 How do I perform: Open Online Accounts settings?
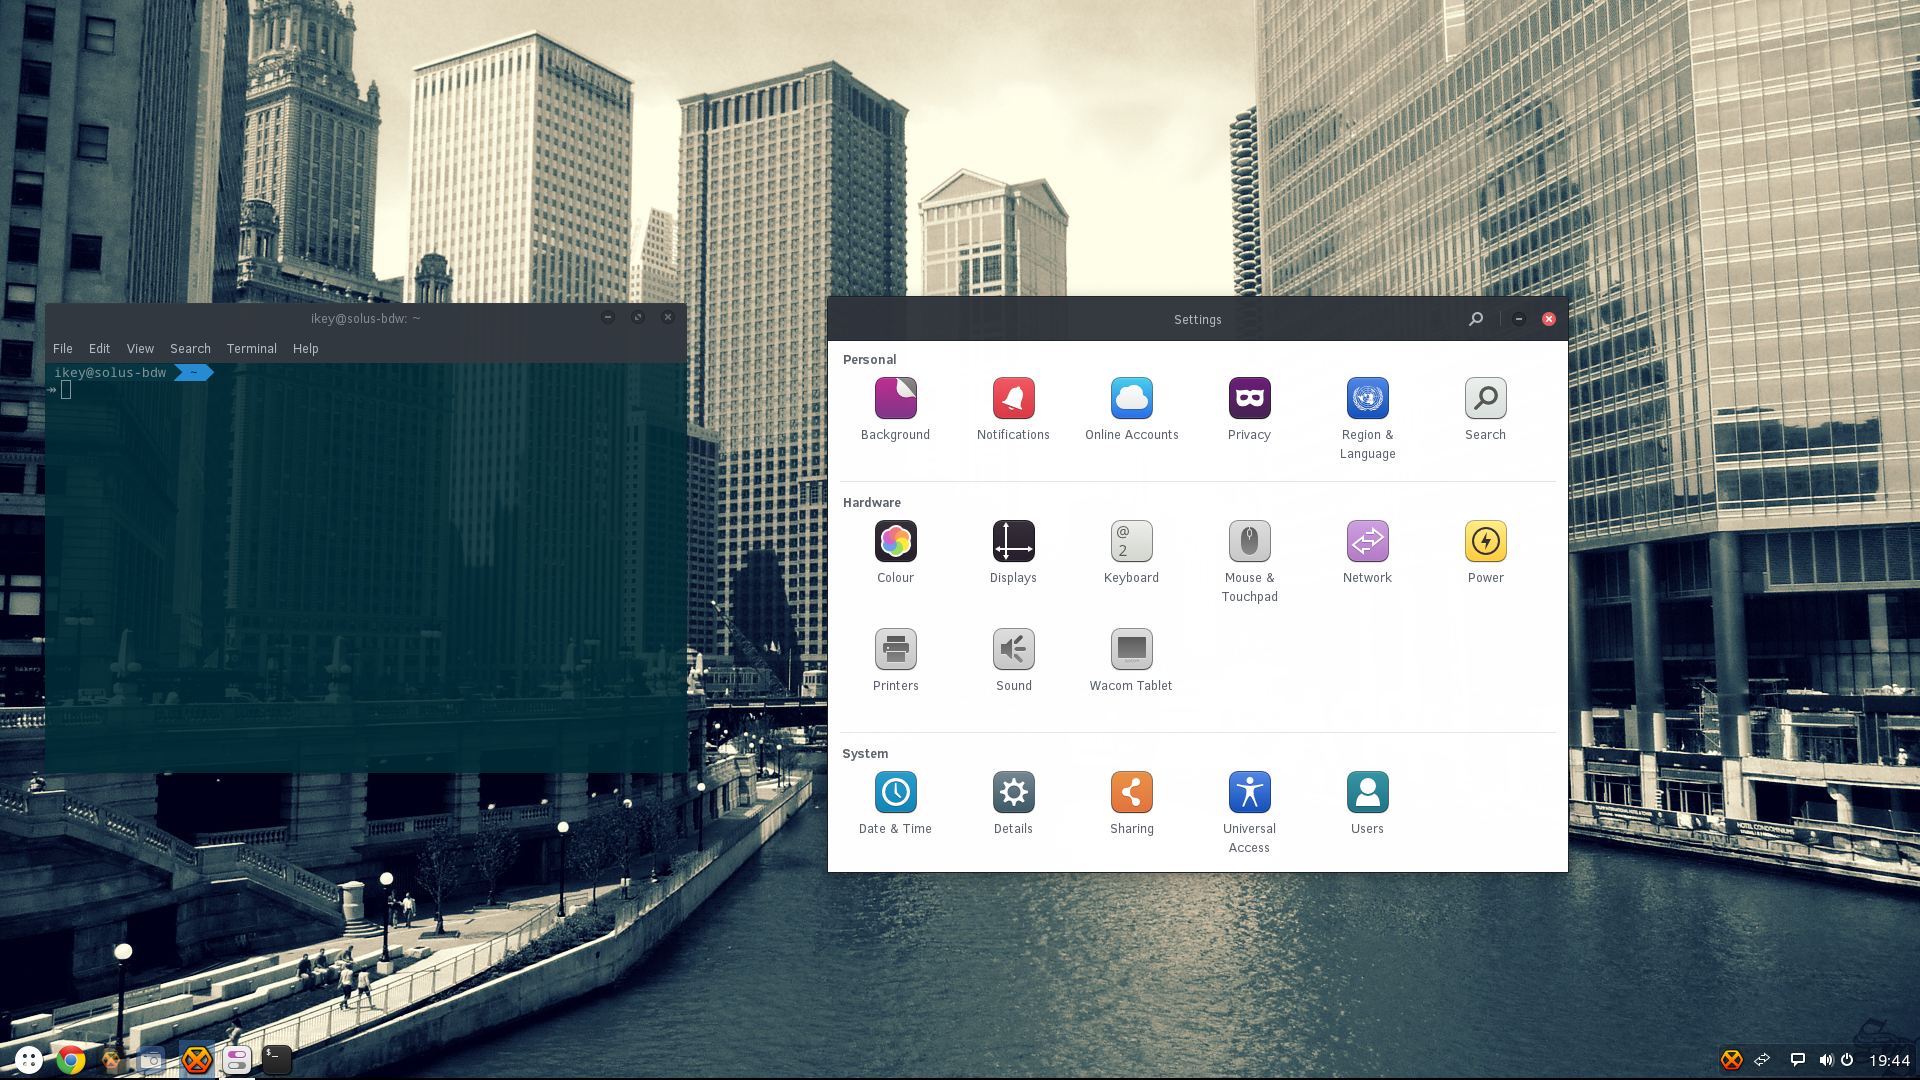1131,410
